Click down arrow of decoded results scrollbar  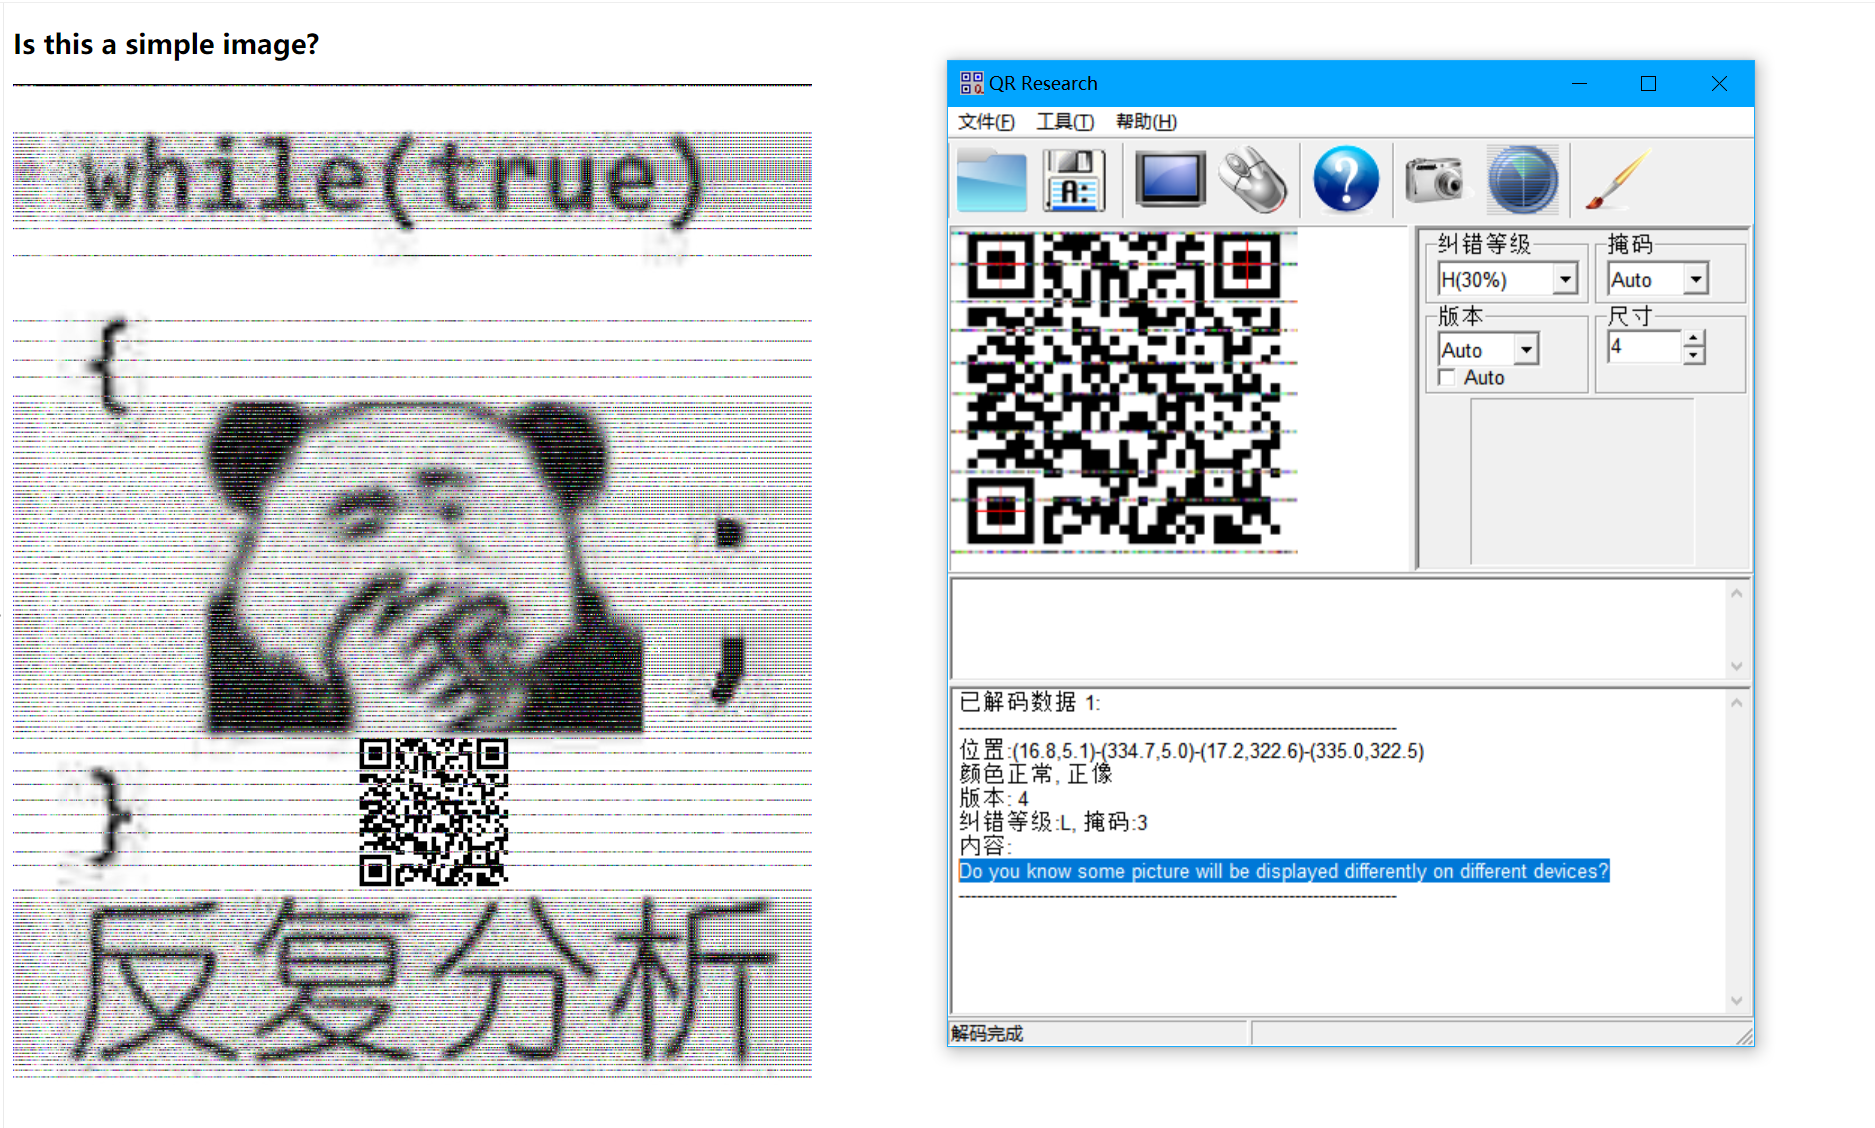1737,1001
